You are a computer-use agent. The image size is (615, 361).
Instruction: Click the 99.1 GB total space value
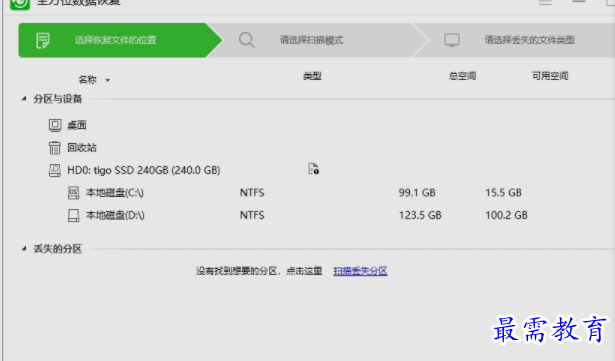point(417,193)
